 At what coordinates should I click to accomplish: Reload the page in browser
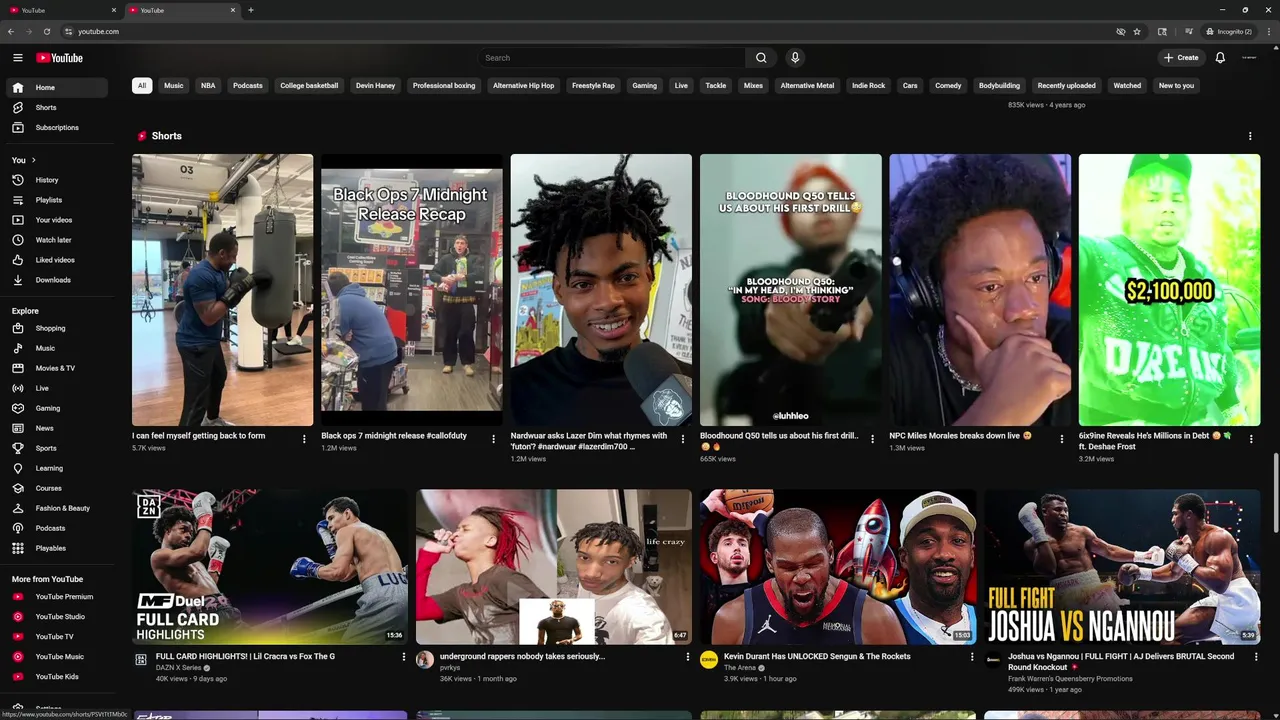[x=46, y=31]
